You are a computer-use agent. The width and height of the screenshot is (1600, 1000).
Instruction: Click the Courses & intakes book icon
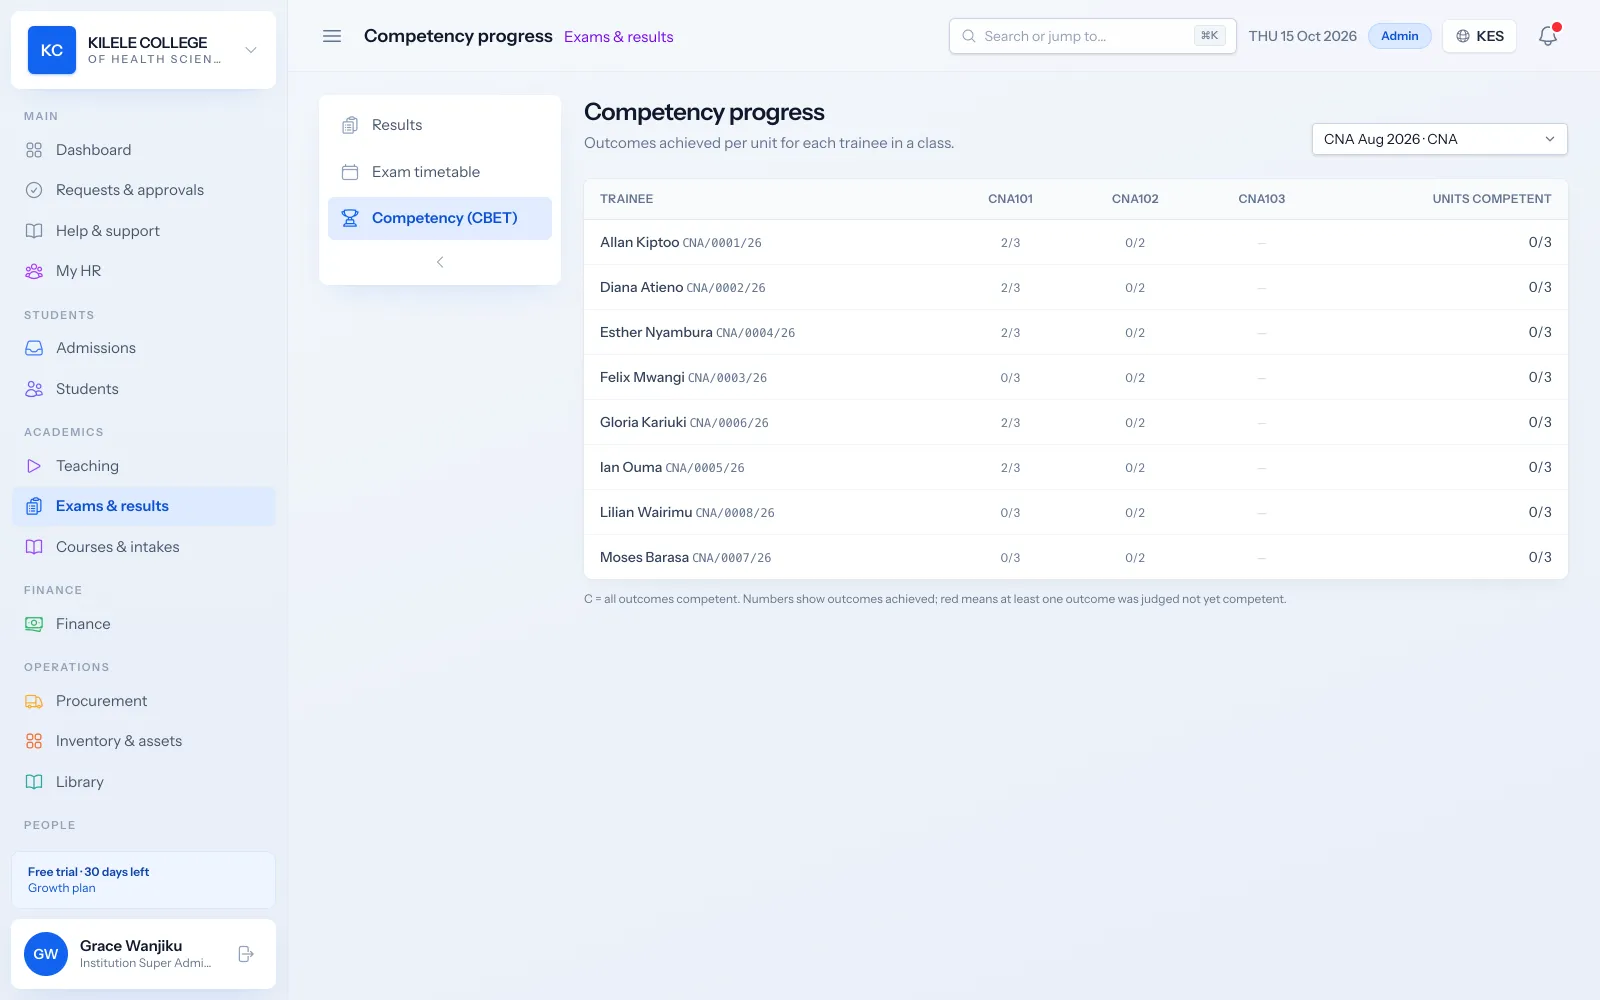coord(34,547)
